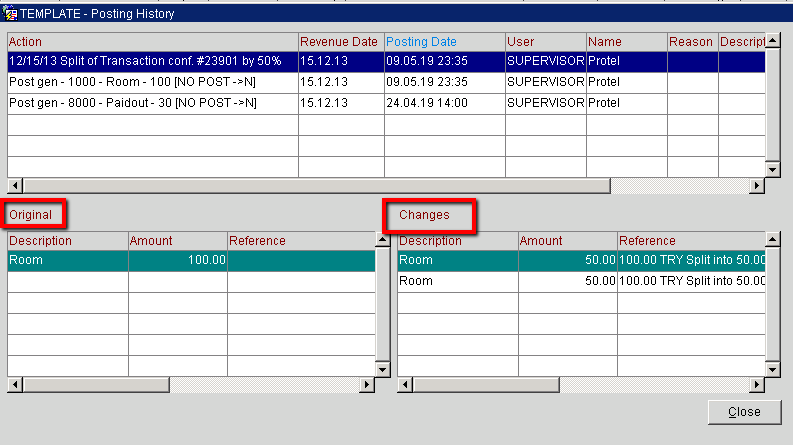Viewport: 793px width, 445px height.
Task: Click the Close button
Action: (x=744, y=412)
